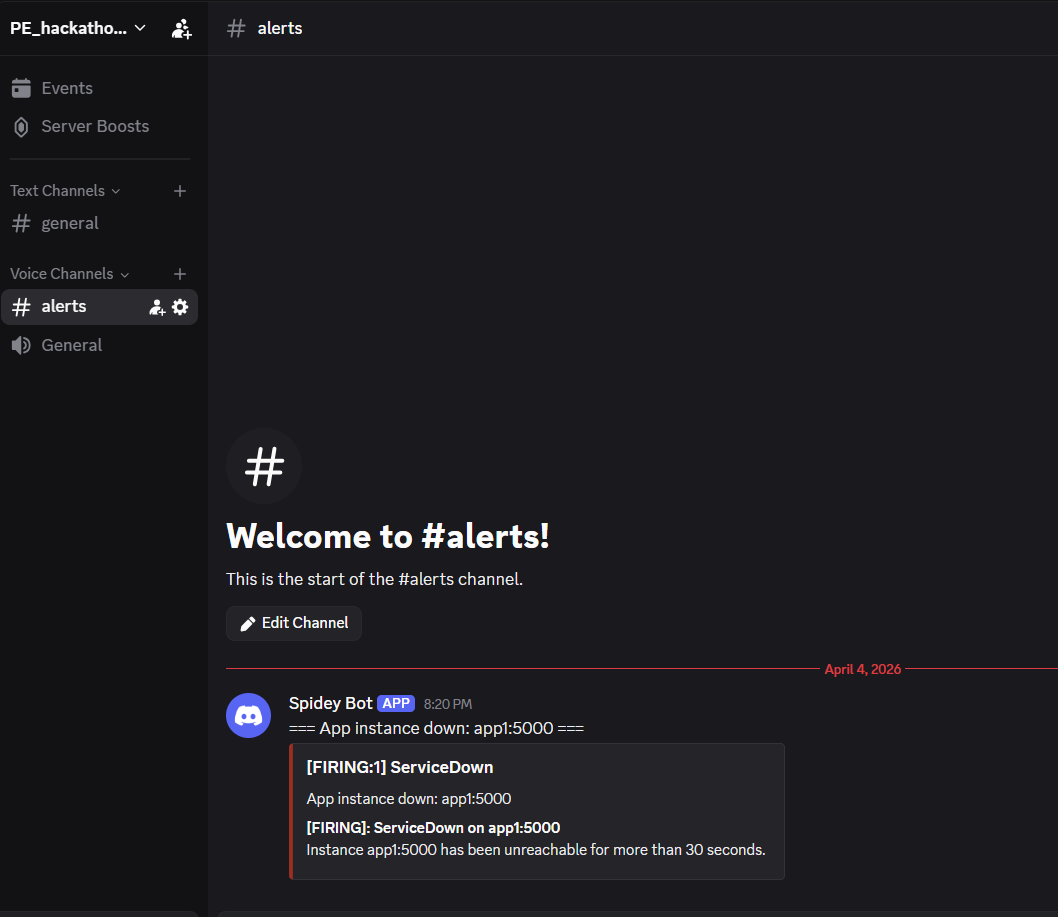Click the Events calendar icon
This screenshot has width=1058, height=917.
(x=21, y=88)
